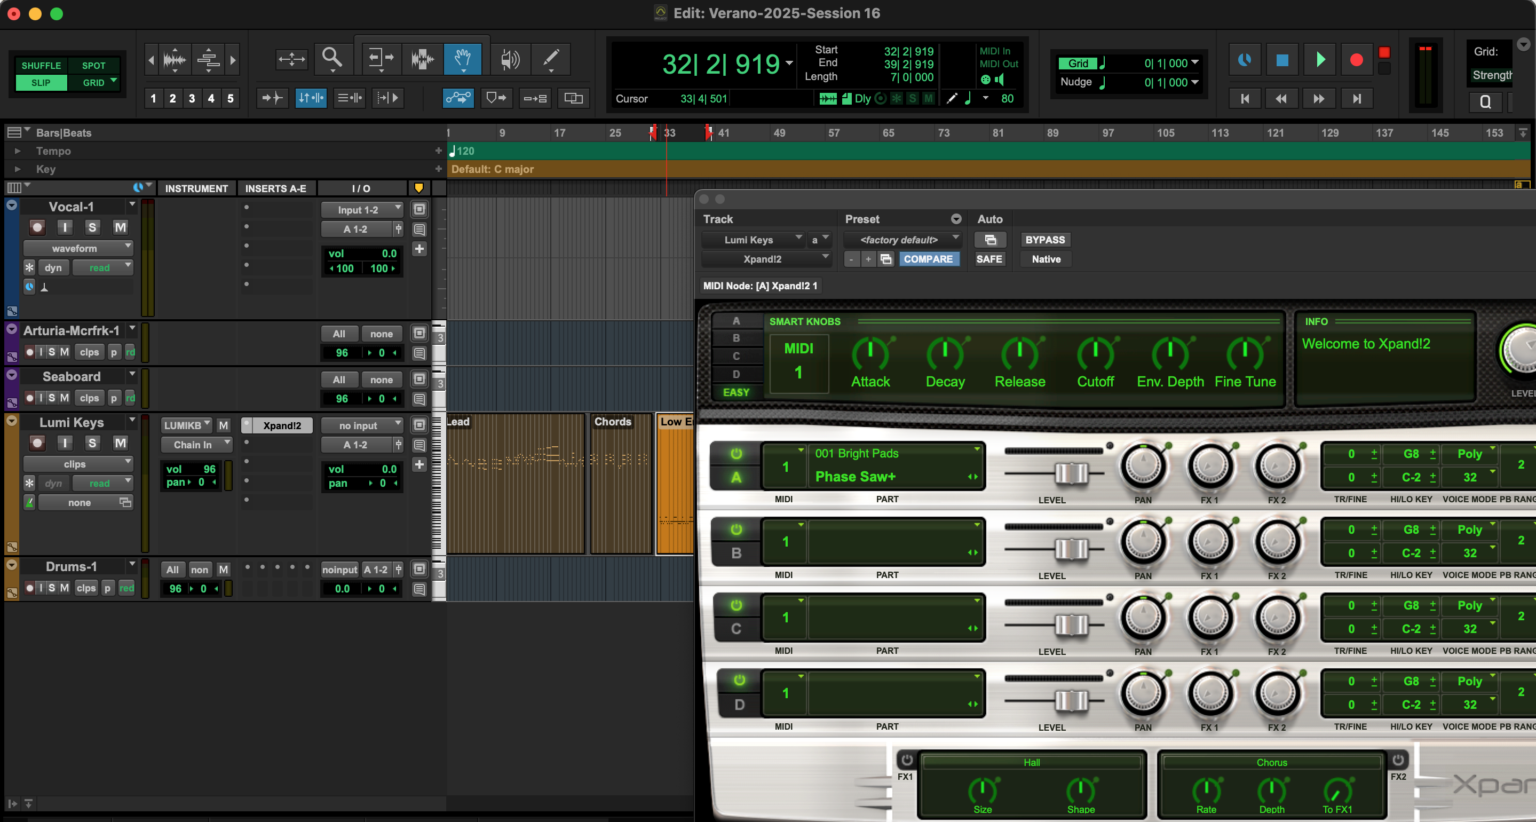
Task: Bypass the Xpand!2 plugin
Action: (1045, 240)
